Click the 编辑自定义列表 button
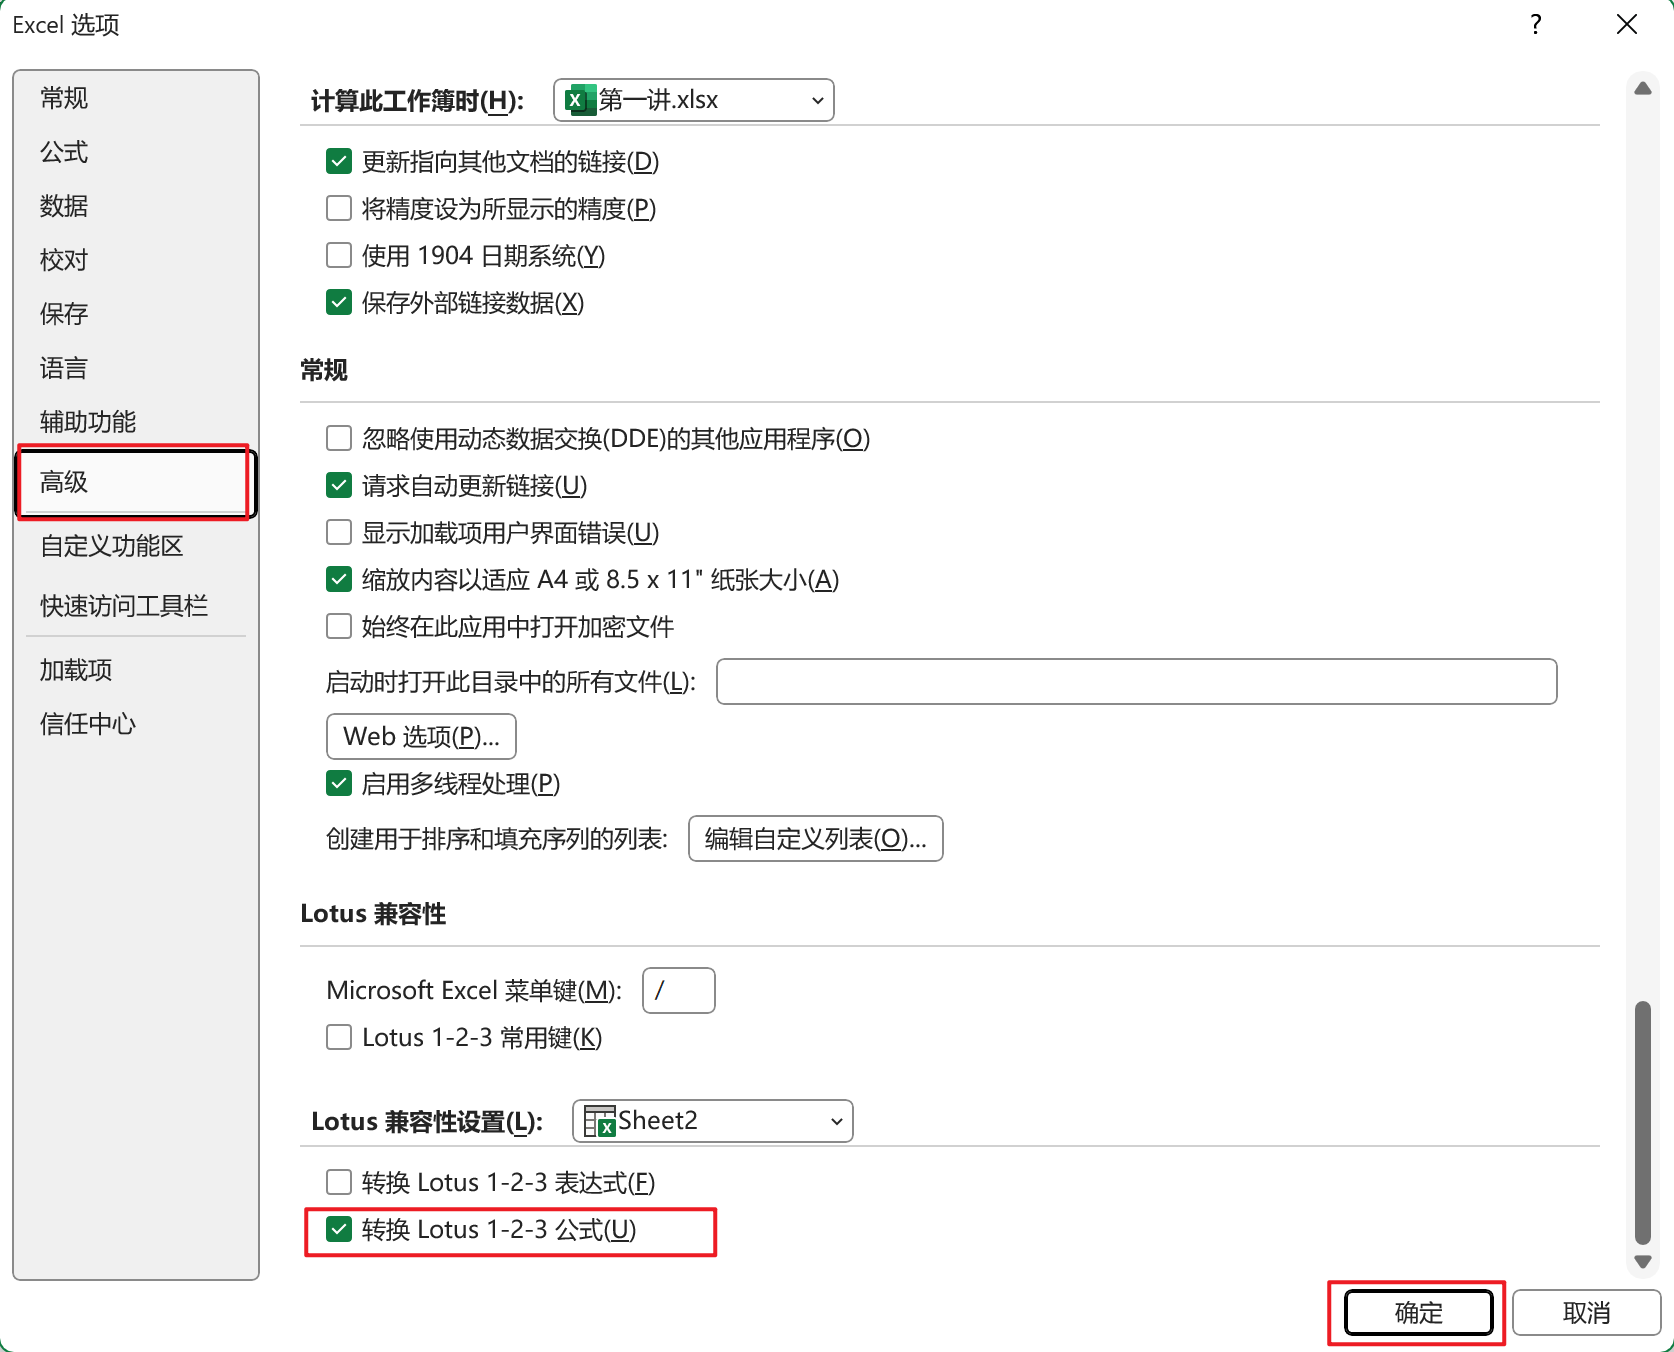The image size is (1674, 1352). [x=815, y=839]
